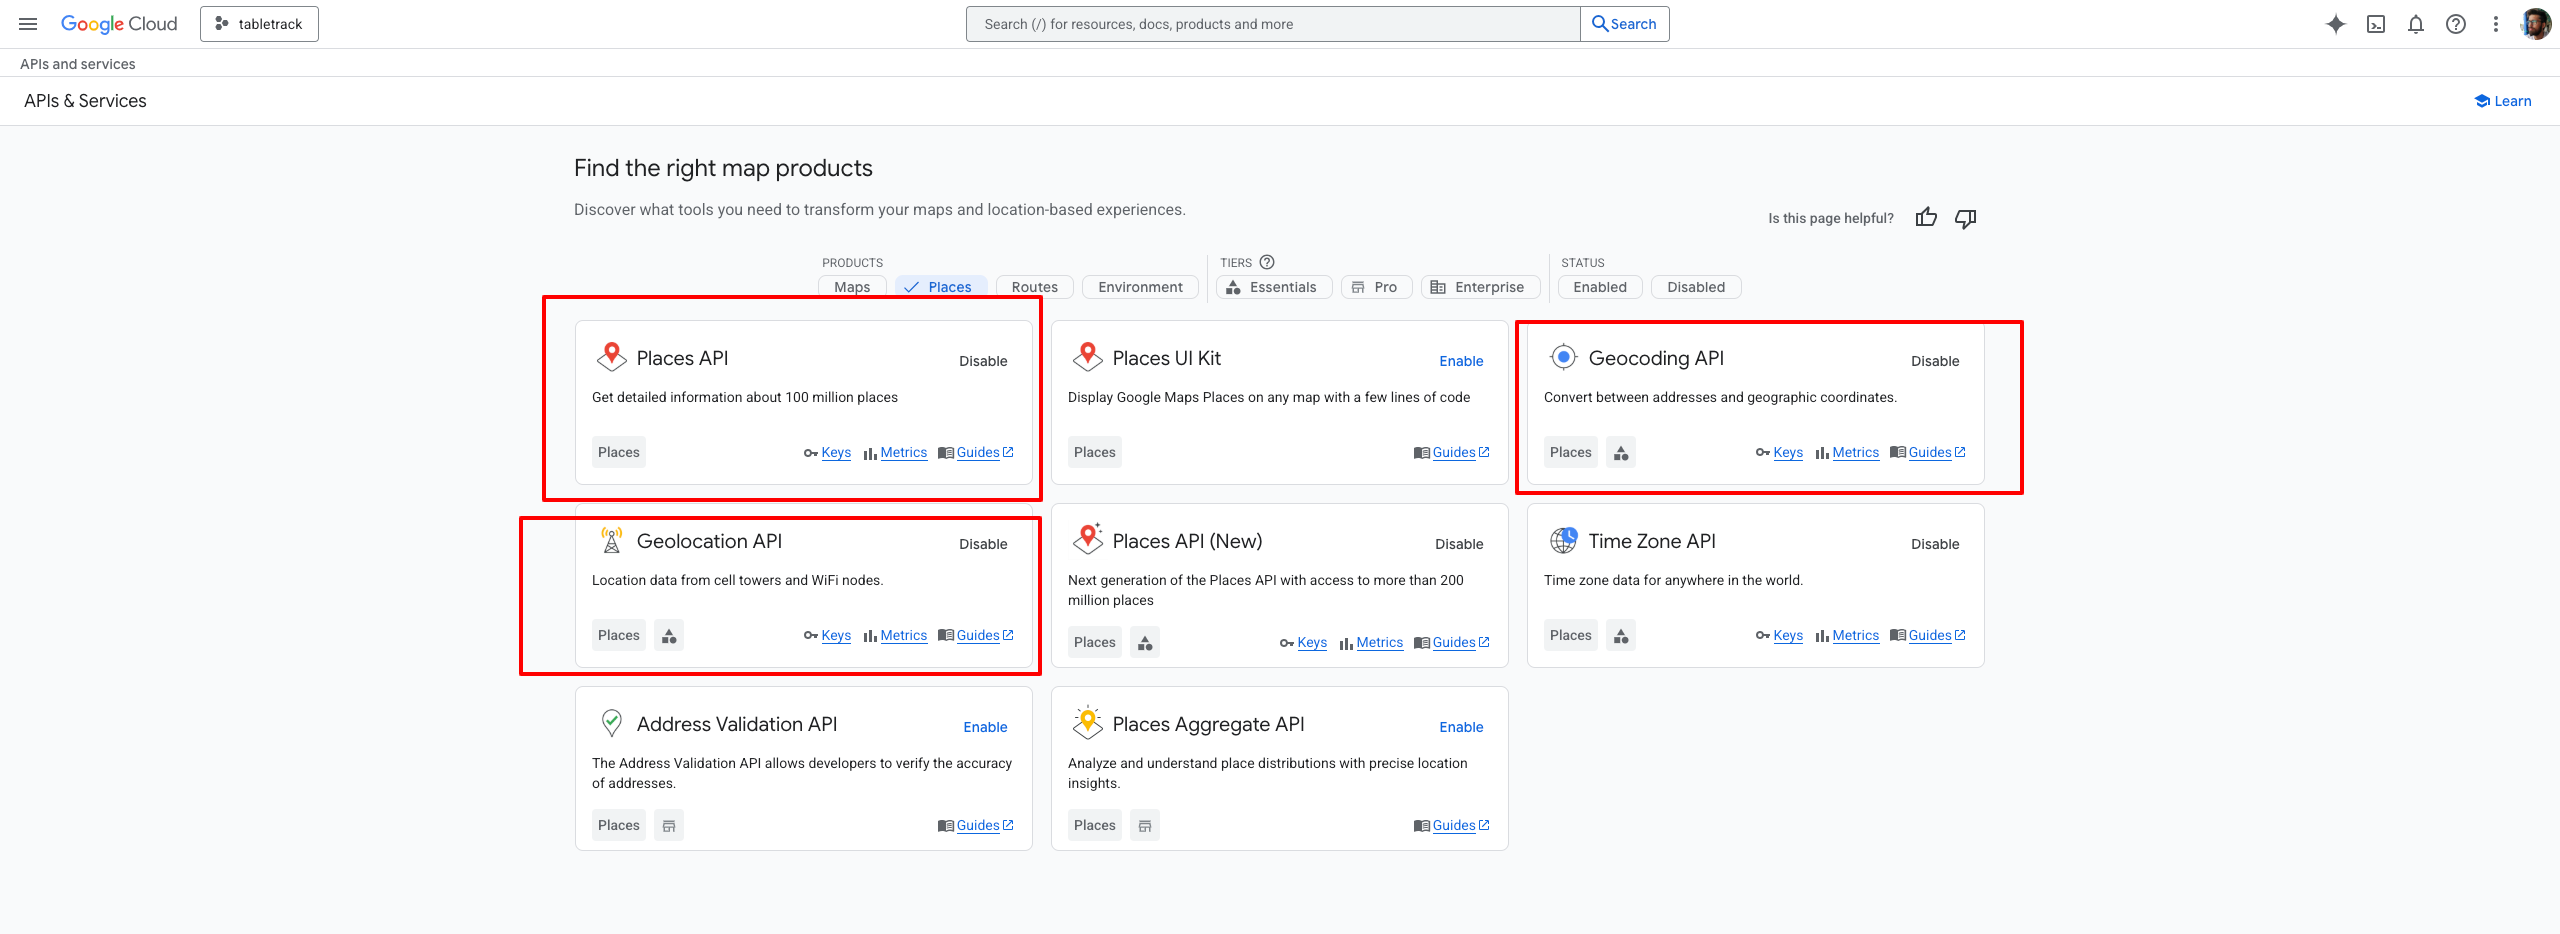Click Places tag on Places API card
Viewport: 2560px width, 934px height.
[x=619, y=453]
